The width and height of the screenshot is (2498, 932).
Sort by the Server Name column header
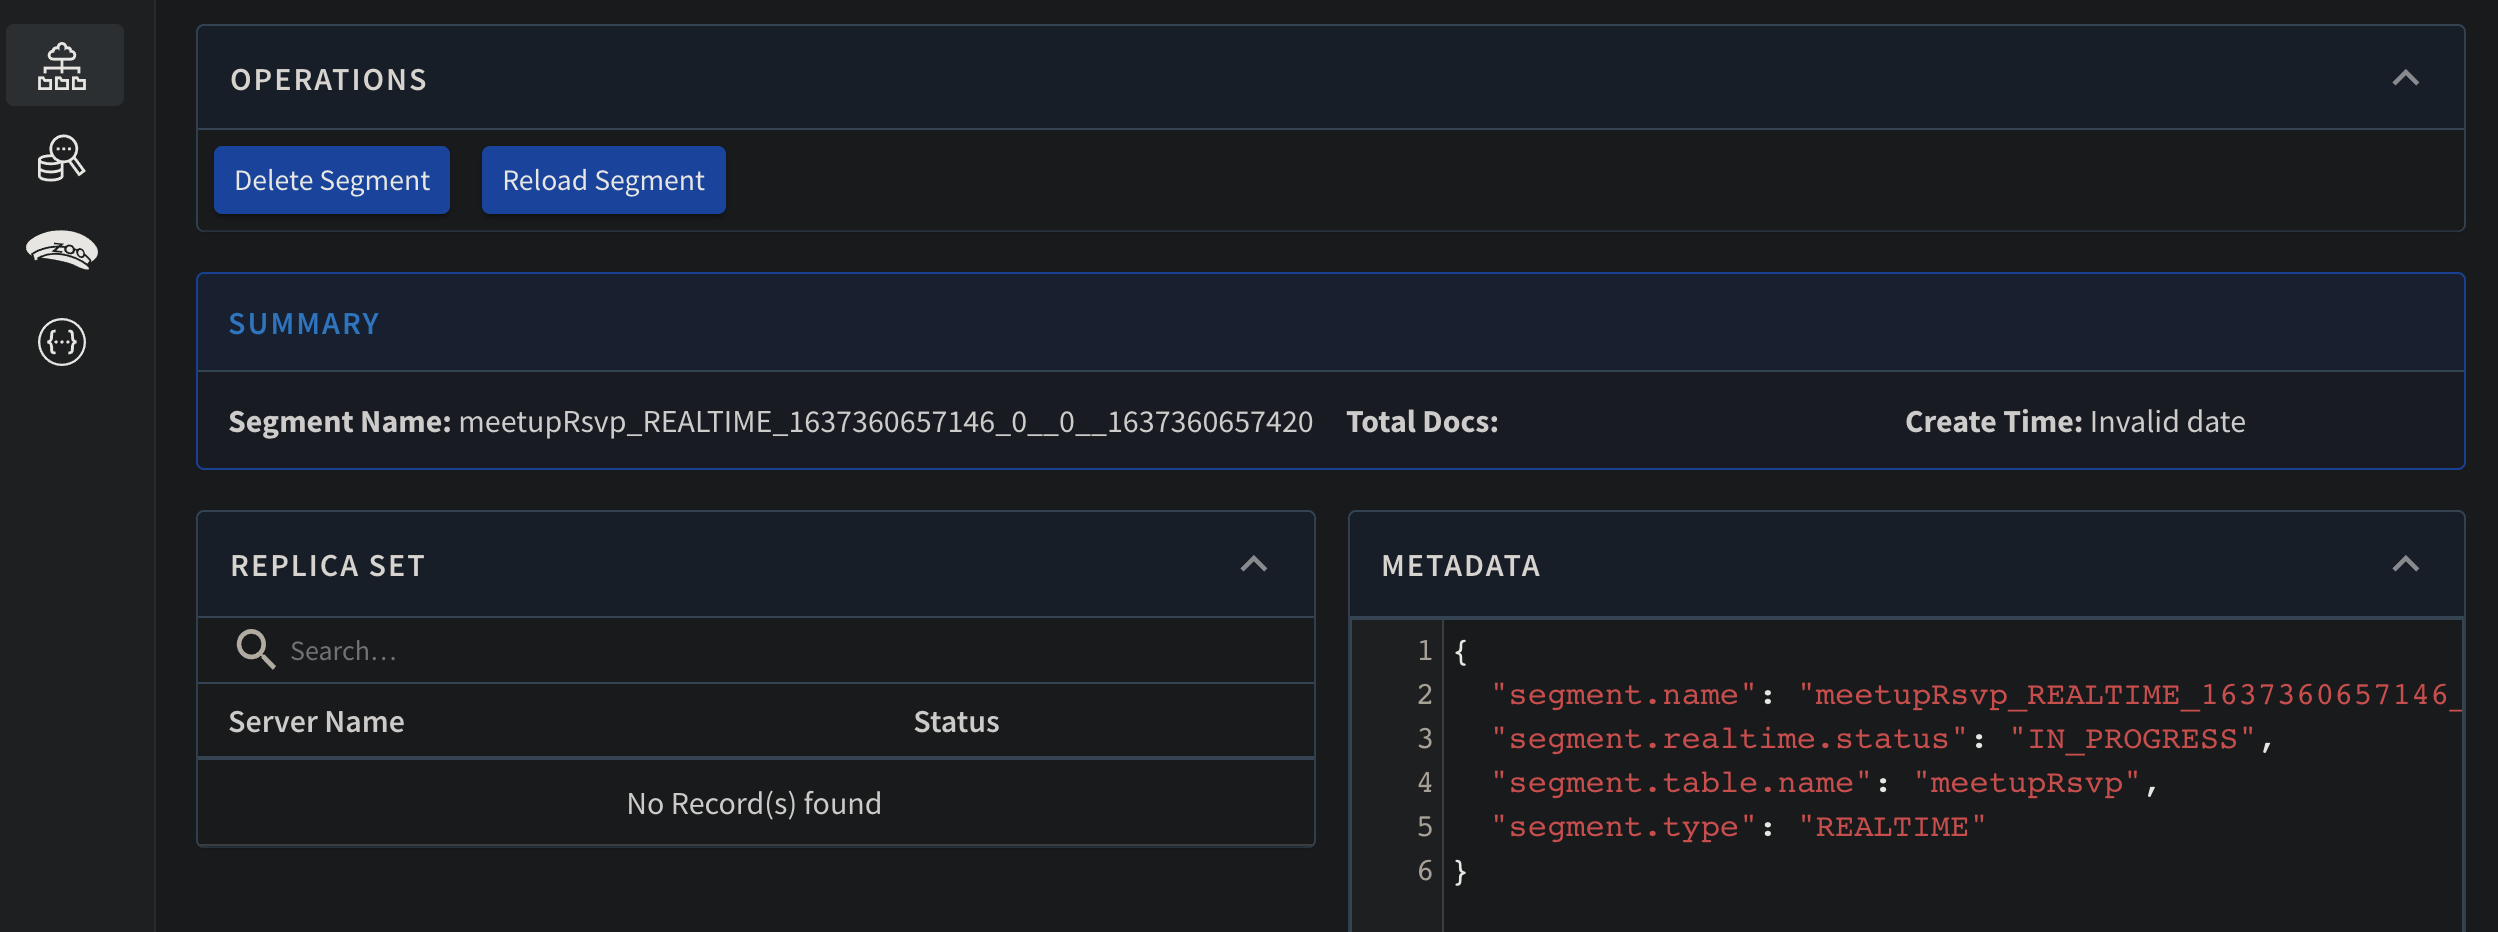(x=316, y=722)
